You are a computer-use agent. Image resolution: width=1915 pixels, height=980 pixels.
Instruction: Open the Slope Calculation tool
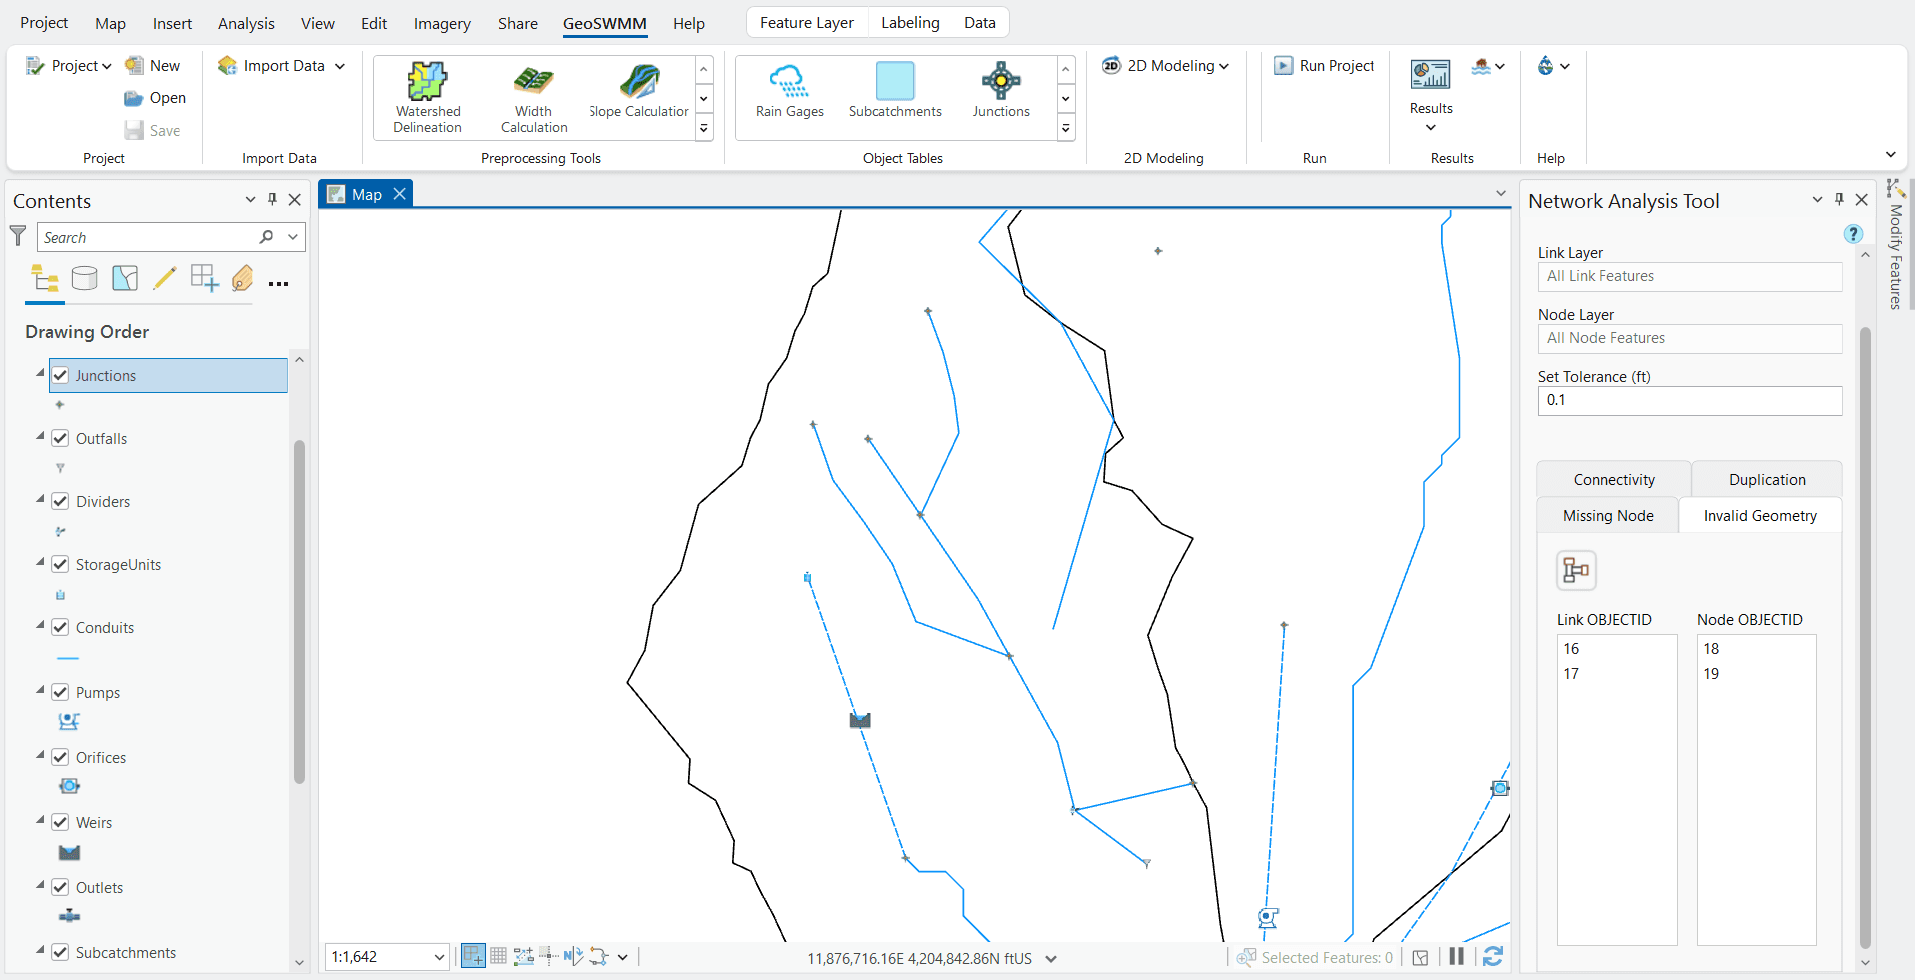(638, 97)
